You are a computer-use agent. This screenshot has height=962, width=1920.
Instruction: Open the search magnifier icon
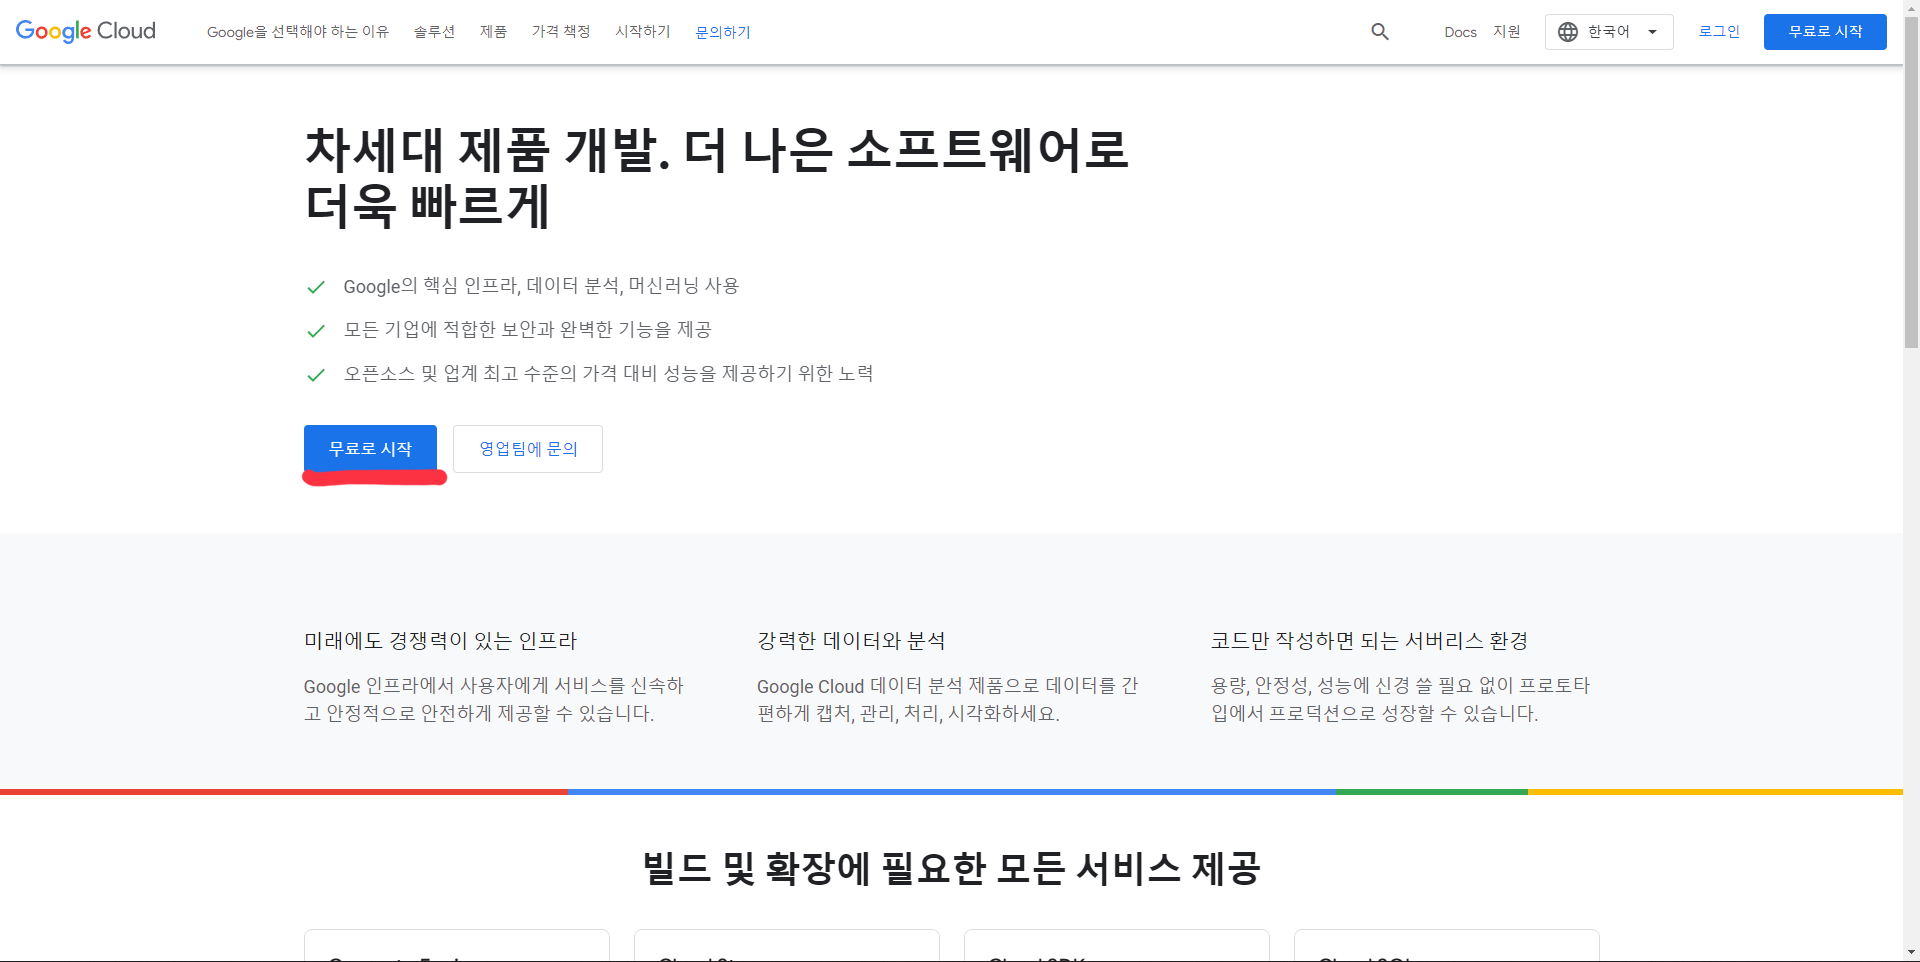coord(1380,32)
